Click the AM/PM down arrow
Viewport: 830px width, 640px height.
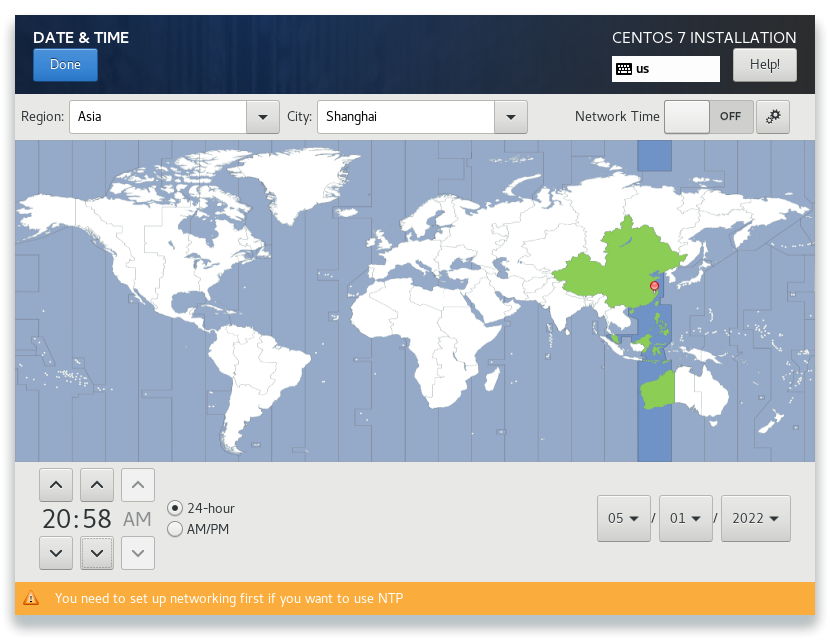point(138,553)
